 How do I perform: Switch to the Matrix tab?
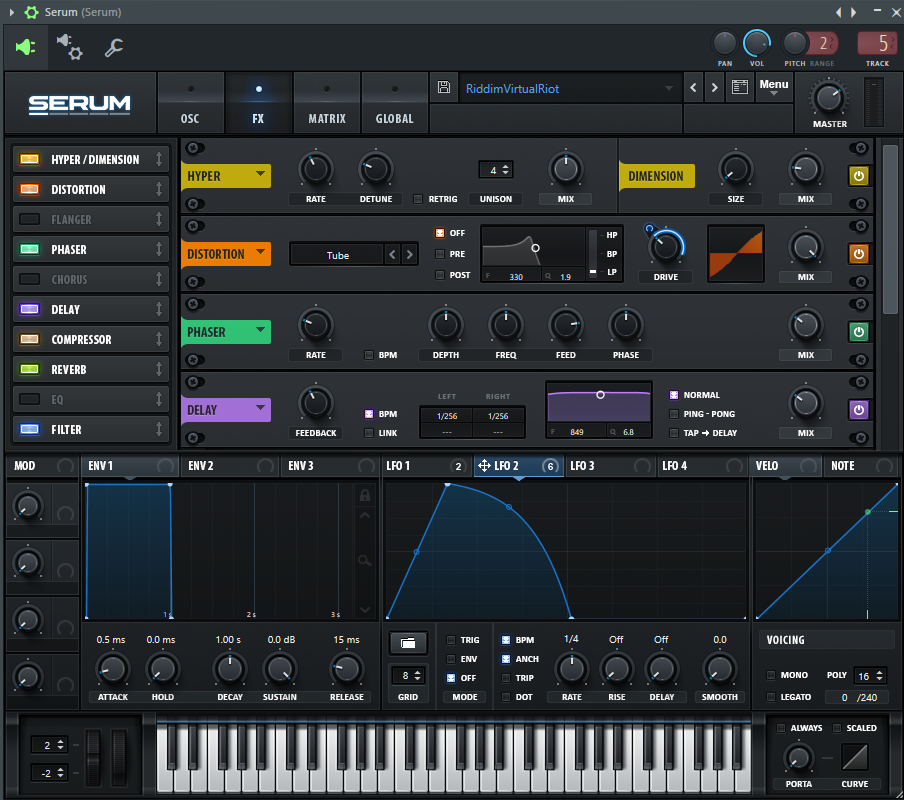point(327,103)
